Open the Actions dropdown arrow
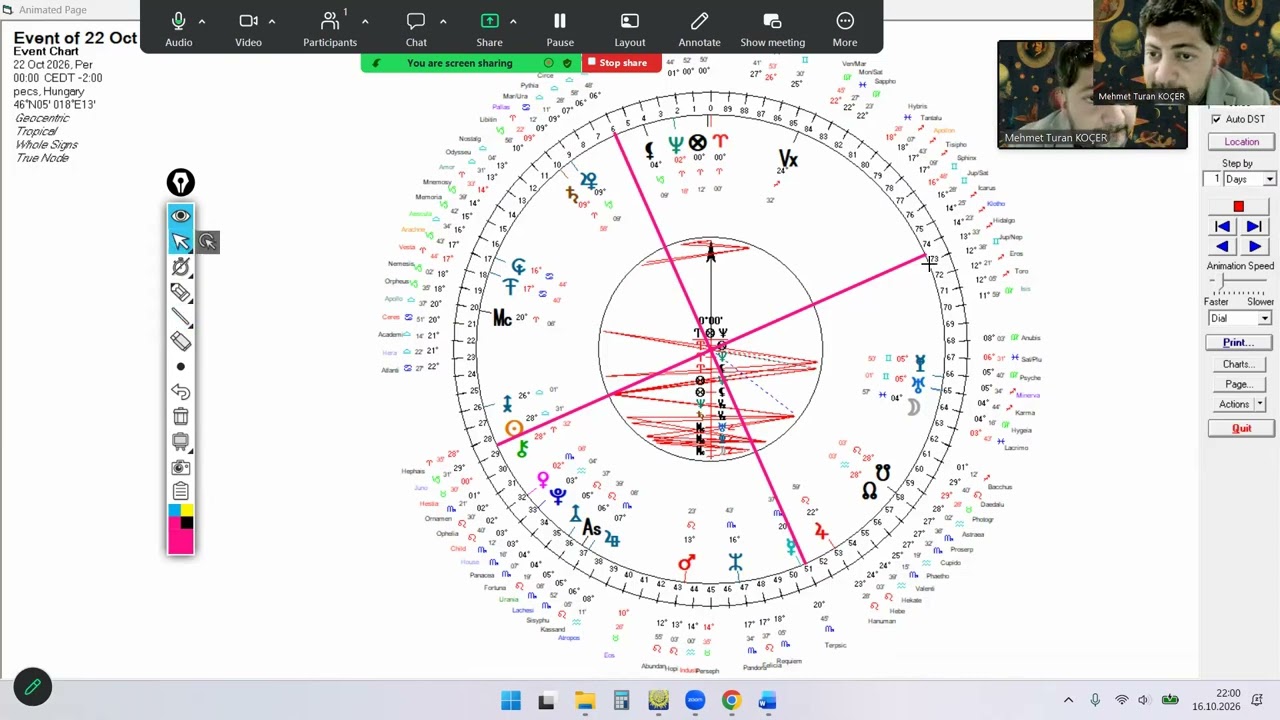This screenshot has width=1280, height=720. pos(1260,404)
